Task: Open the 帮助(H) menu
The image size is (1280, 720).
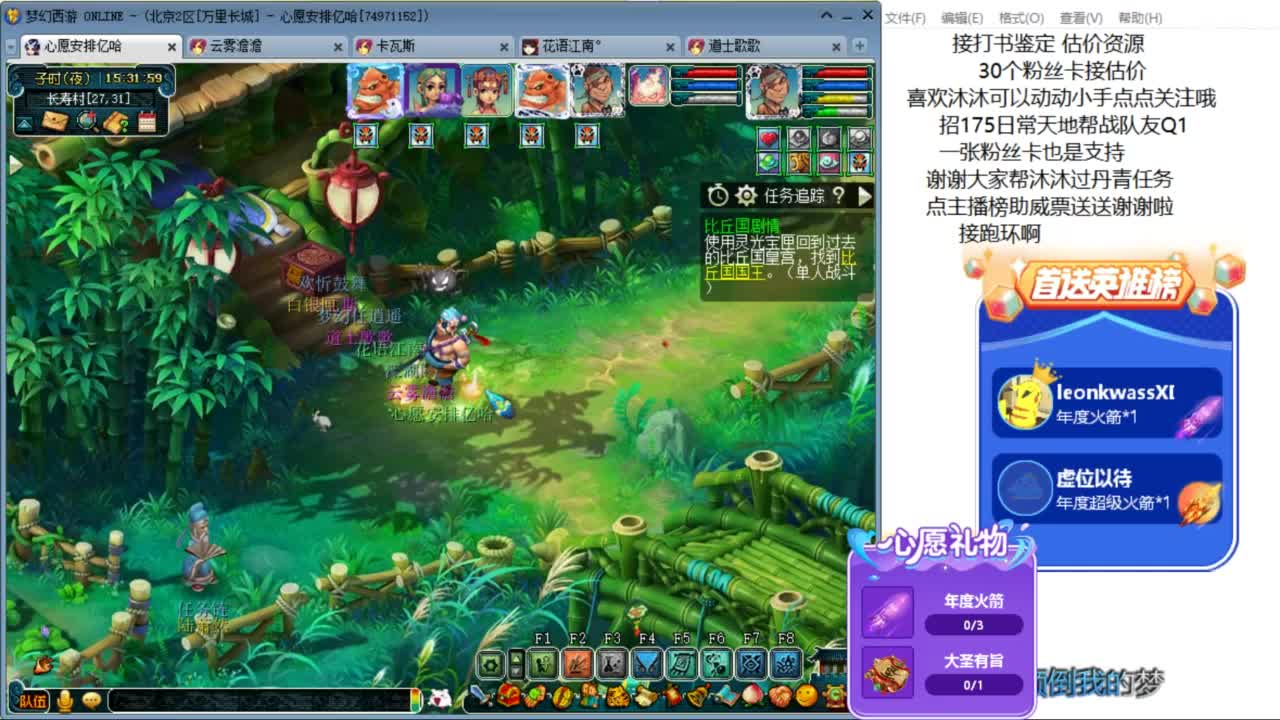Action: coord(1140,18)
